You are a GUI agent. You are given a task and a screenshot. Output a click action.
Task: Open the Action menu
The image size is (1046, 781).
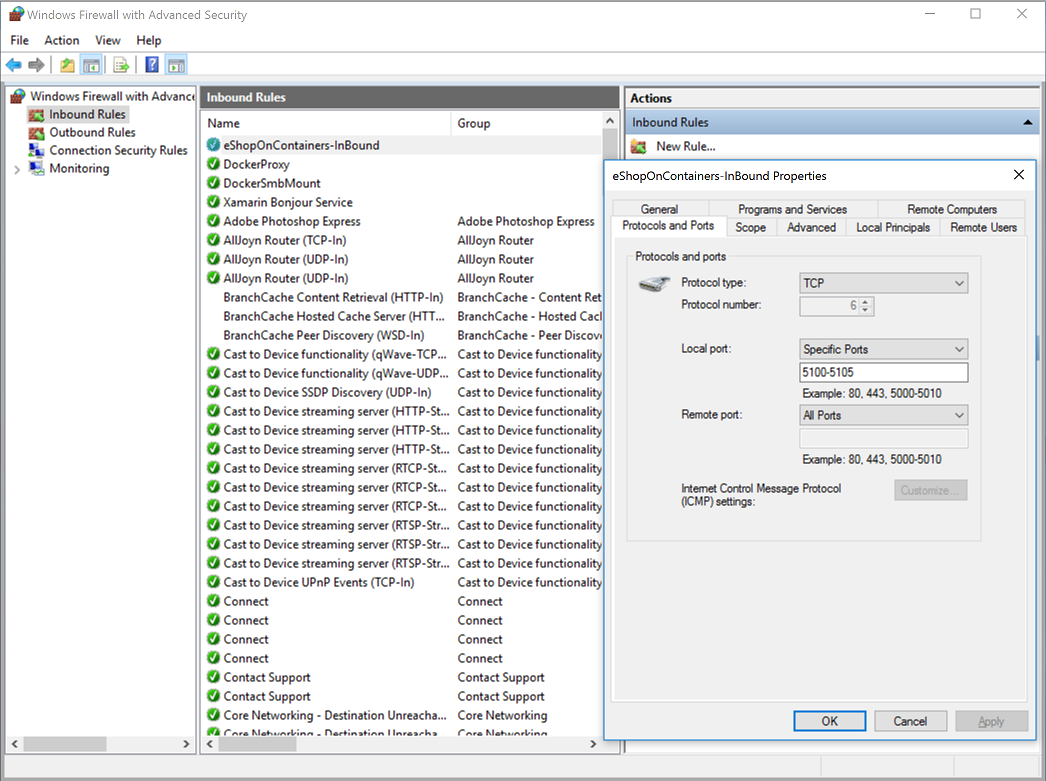[61, 40]
